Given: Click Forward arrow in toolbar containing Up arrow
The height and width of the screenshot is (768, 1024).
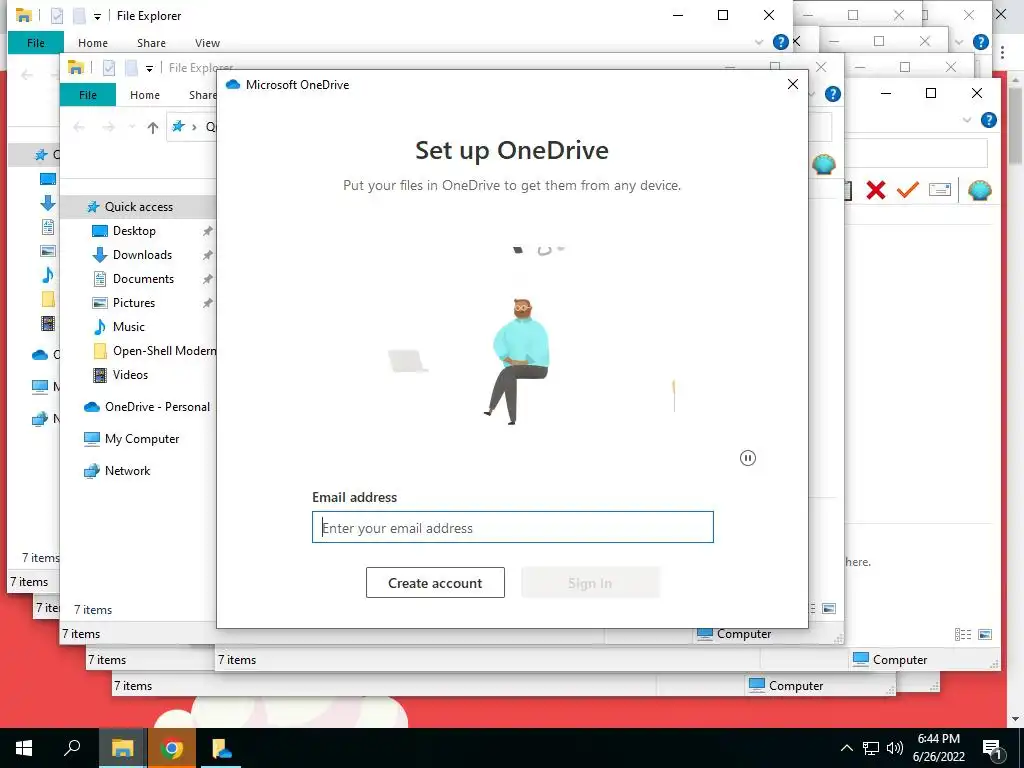Looking at the screenshot, I should point(108,127).
